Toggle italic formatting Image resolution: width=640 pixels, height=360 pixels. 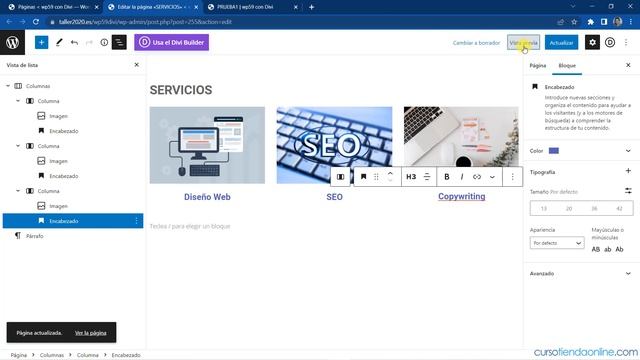coord(462,177)
